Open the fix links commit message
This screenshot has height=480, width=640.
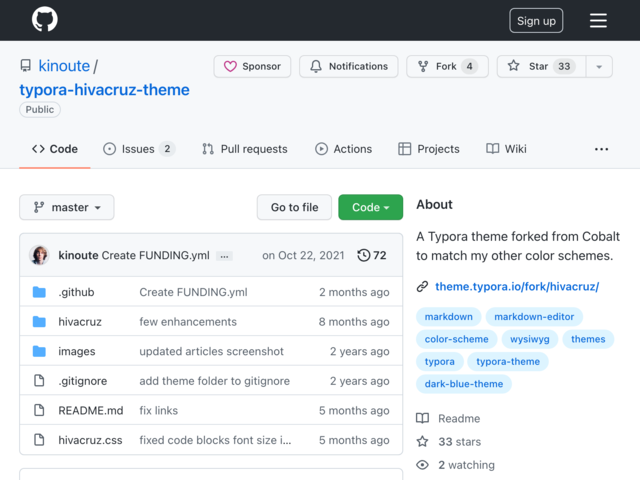[159, 411]
